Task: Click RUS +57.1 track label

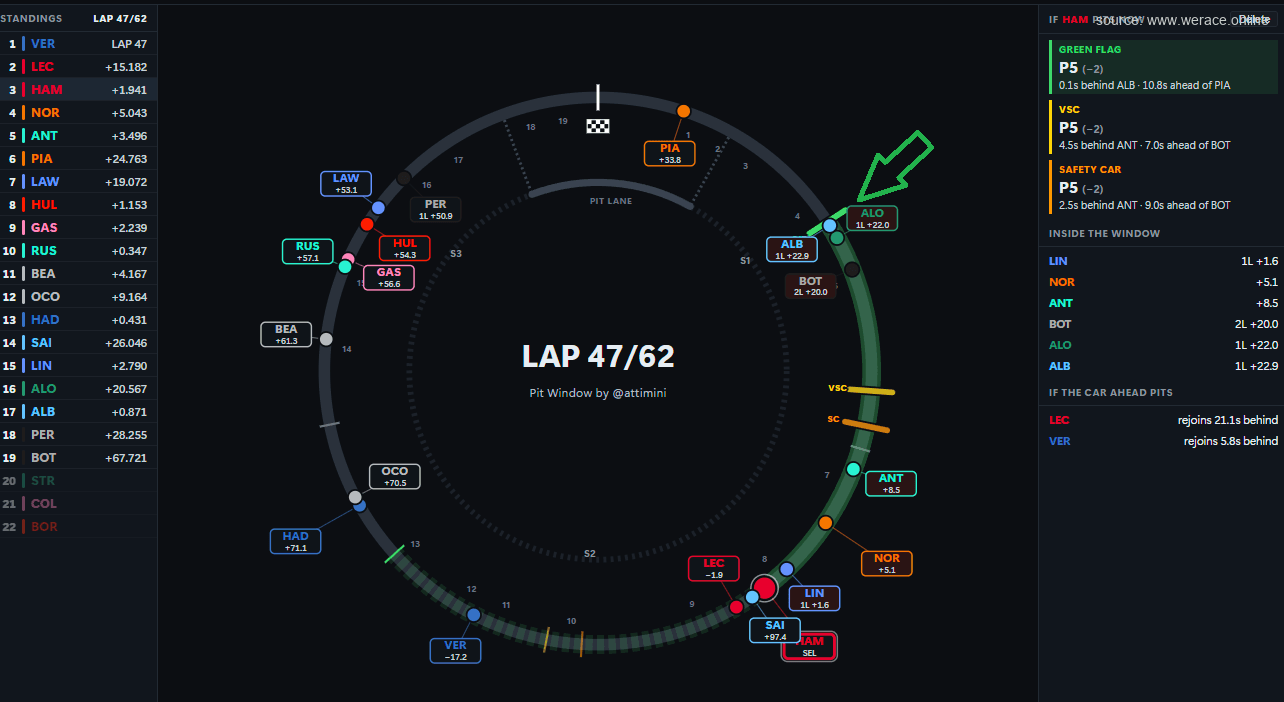Action: tap(307, 251)
